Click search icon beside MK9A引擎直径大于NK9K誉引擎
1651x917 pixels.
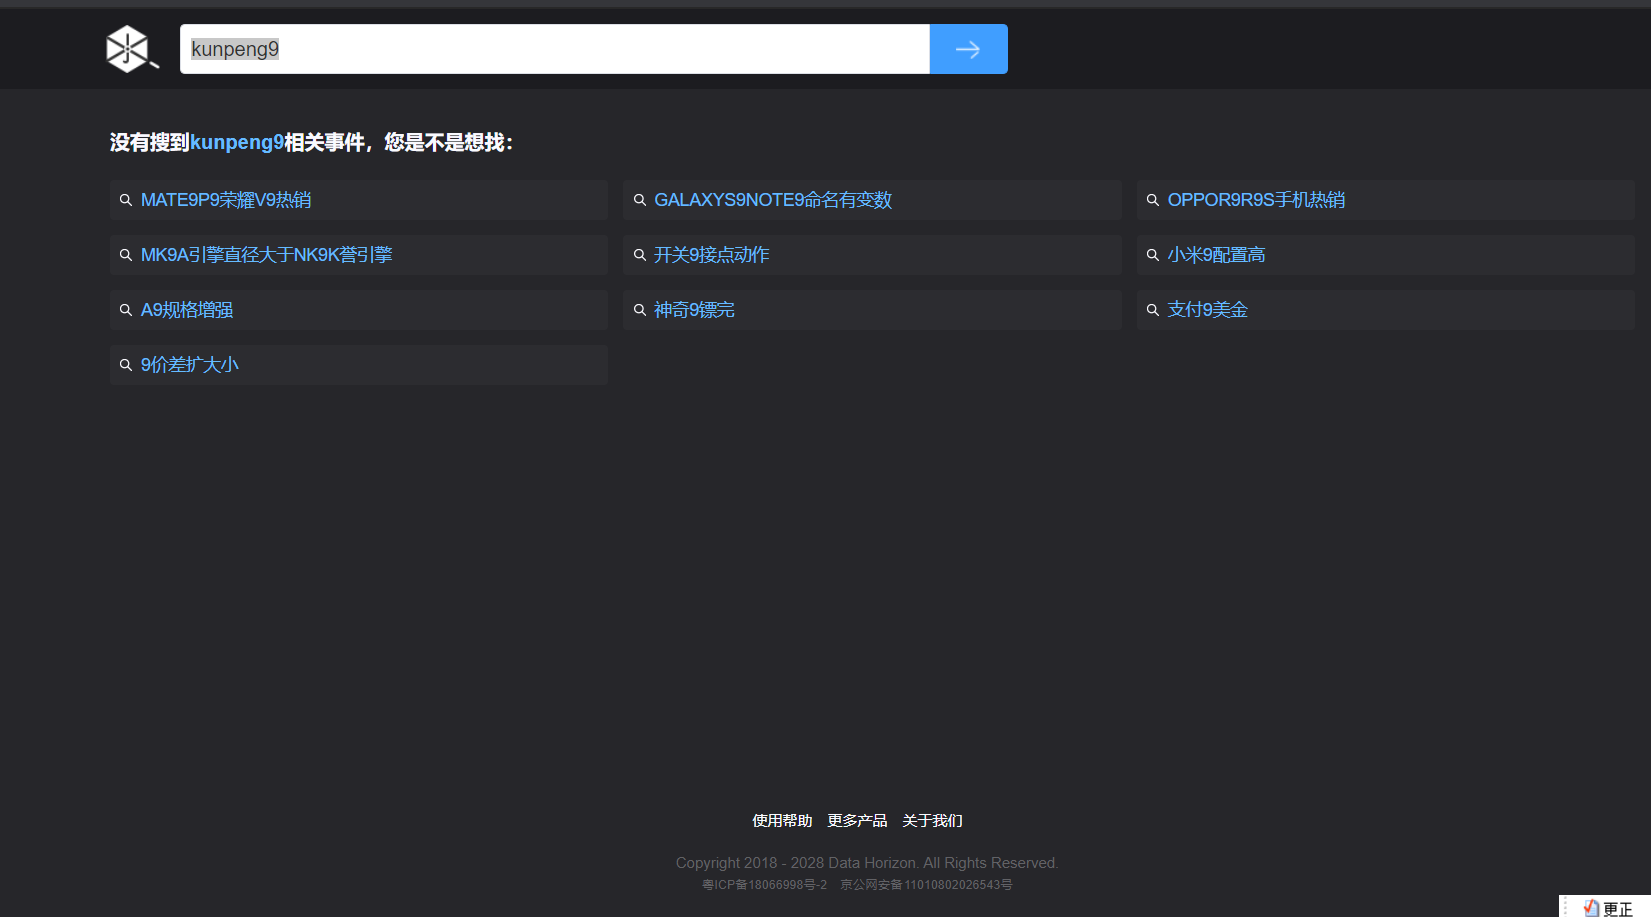click(126, 255)
